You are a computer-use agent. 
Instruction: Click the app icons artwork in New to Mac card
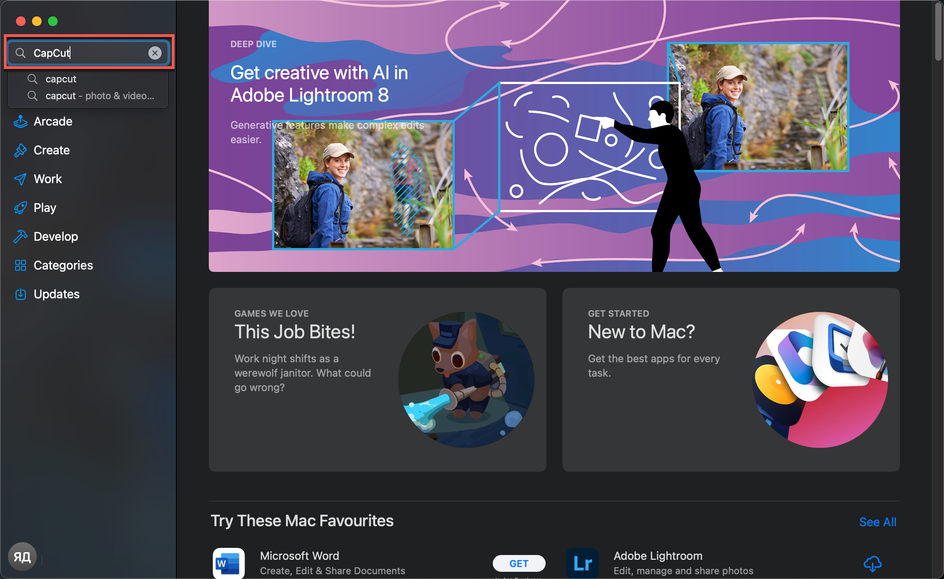click(820, 380)
